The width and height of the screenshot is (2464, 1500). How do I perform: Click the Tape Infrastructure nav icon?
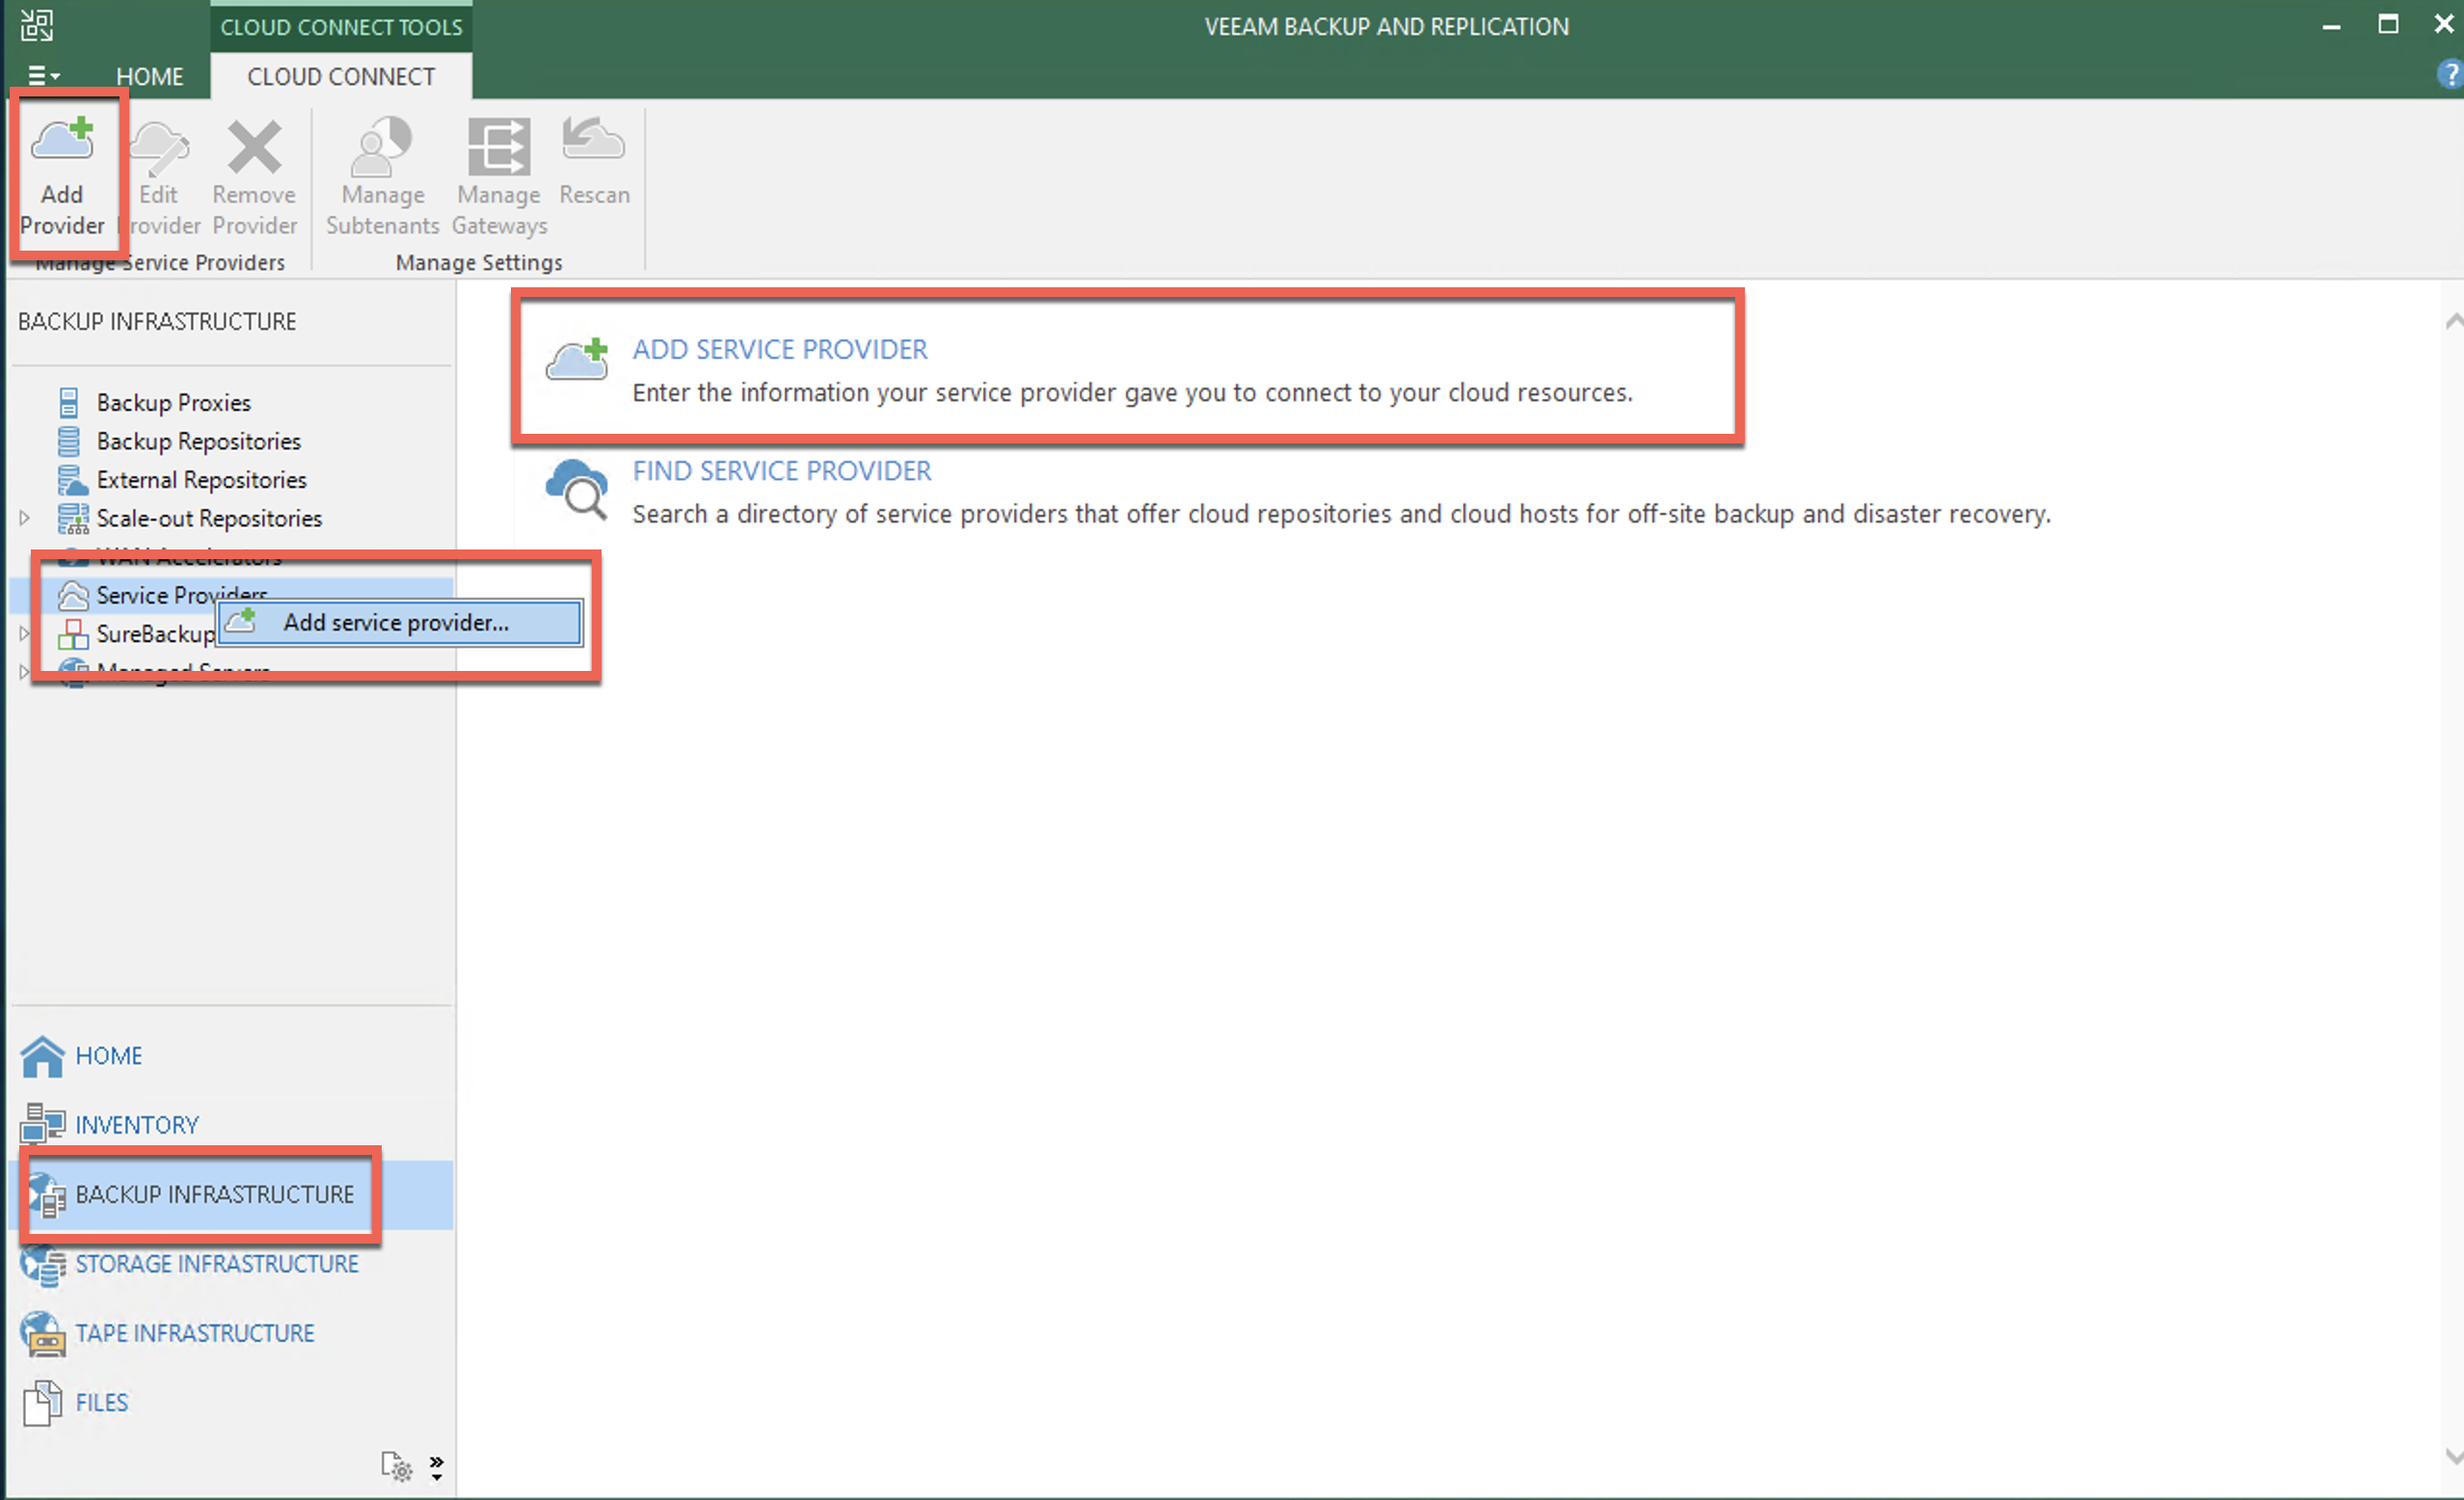pos(43,1333)
